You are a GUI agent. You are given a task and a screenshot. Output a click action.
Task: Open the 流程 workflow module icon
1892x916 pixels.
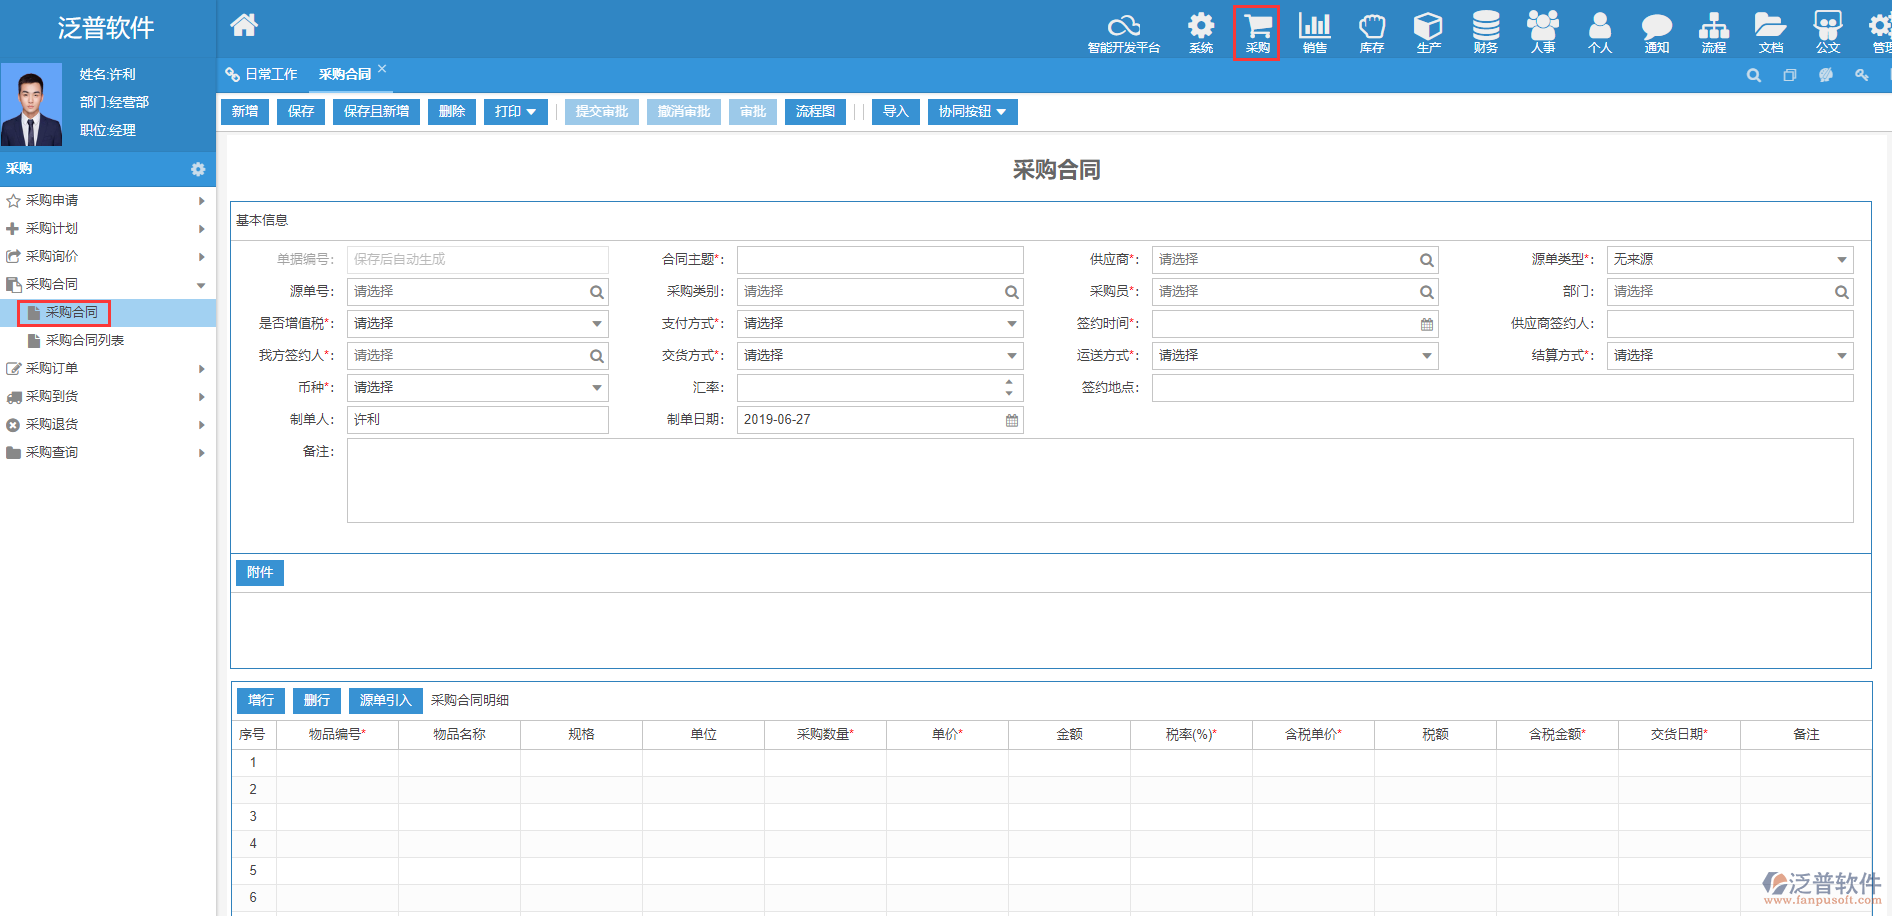(x=1713, y=32)
